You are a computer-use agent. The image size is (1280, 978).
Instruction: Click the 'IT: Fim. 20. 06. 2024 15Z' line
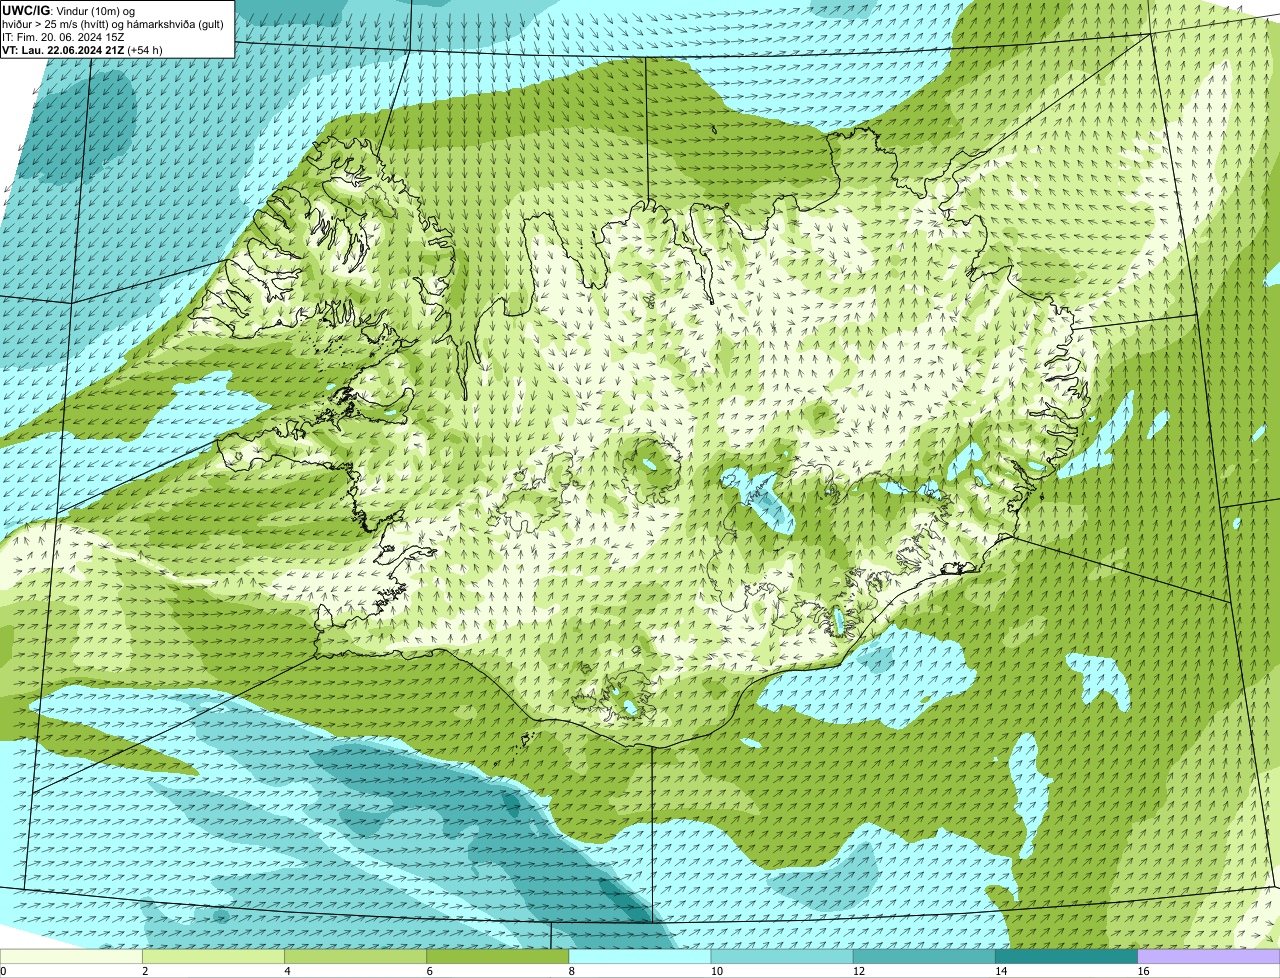63,36
